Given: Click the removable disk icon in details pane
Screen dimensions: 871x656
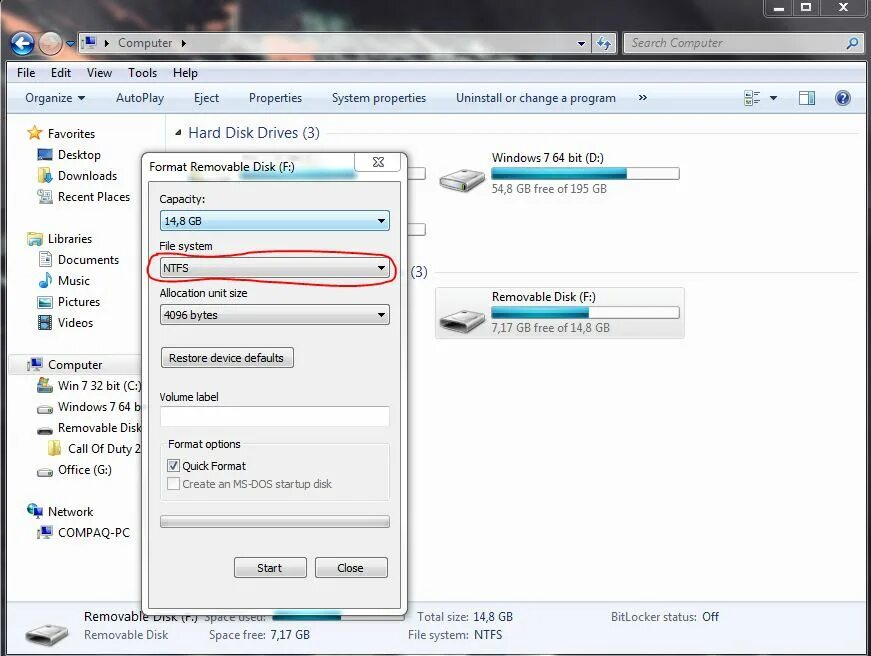Looking at the screenshot, I should tap(47, 633).
